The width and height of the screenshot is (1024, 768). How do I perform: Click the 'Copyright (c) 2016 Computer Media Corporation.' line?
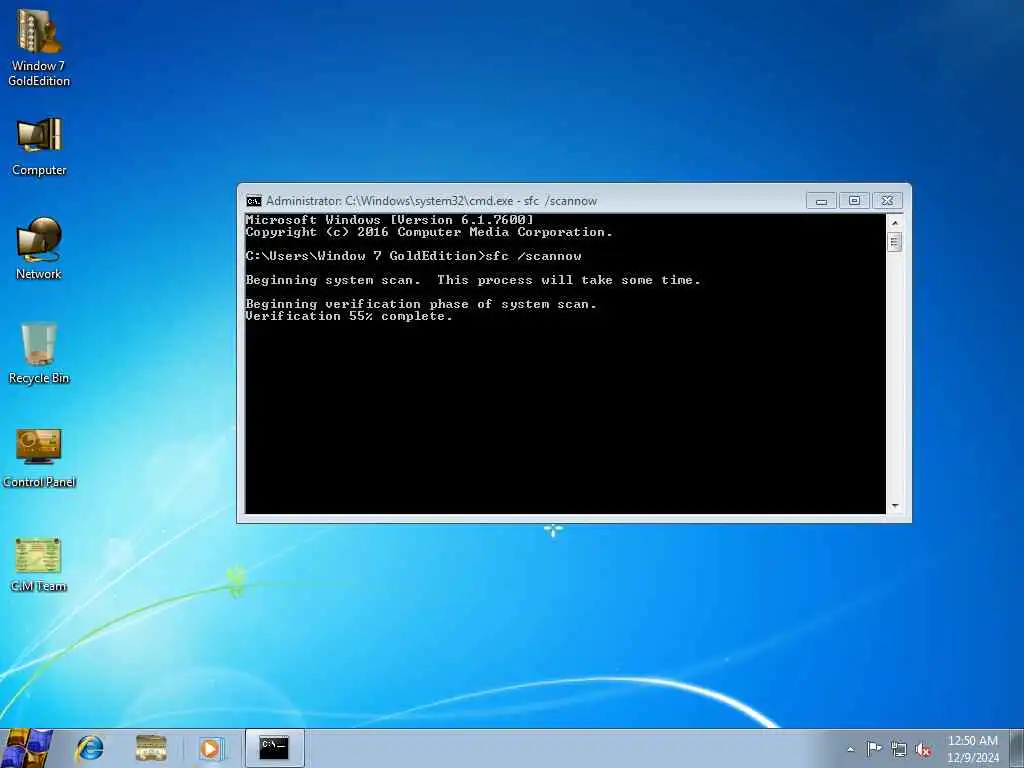pos(429,232)
